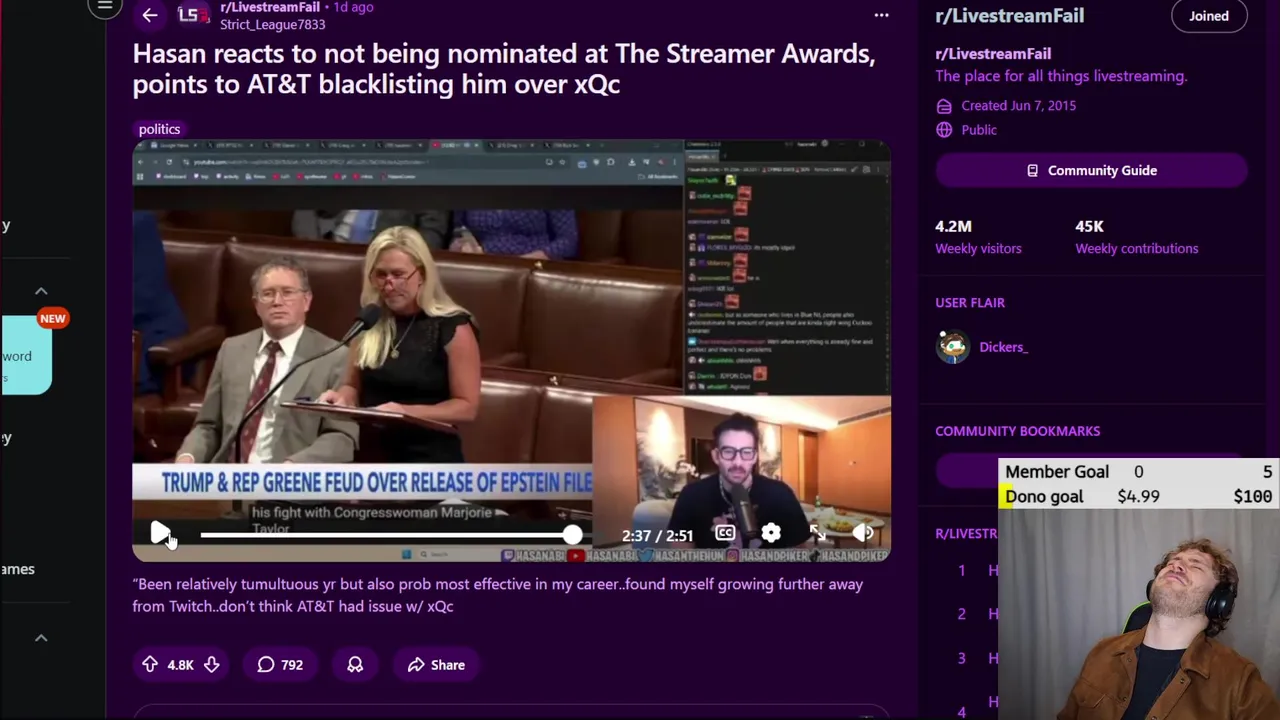Screen dimensions: 1280x720
Task: Click the USER FLAIR heading
Action: (970, 302)
